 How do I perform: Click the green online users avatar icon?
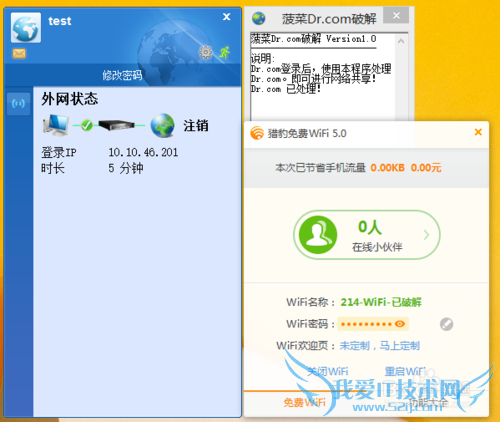[x=318, y=235]
